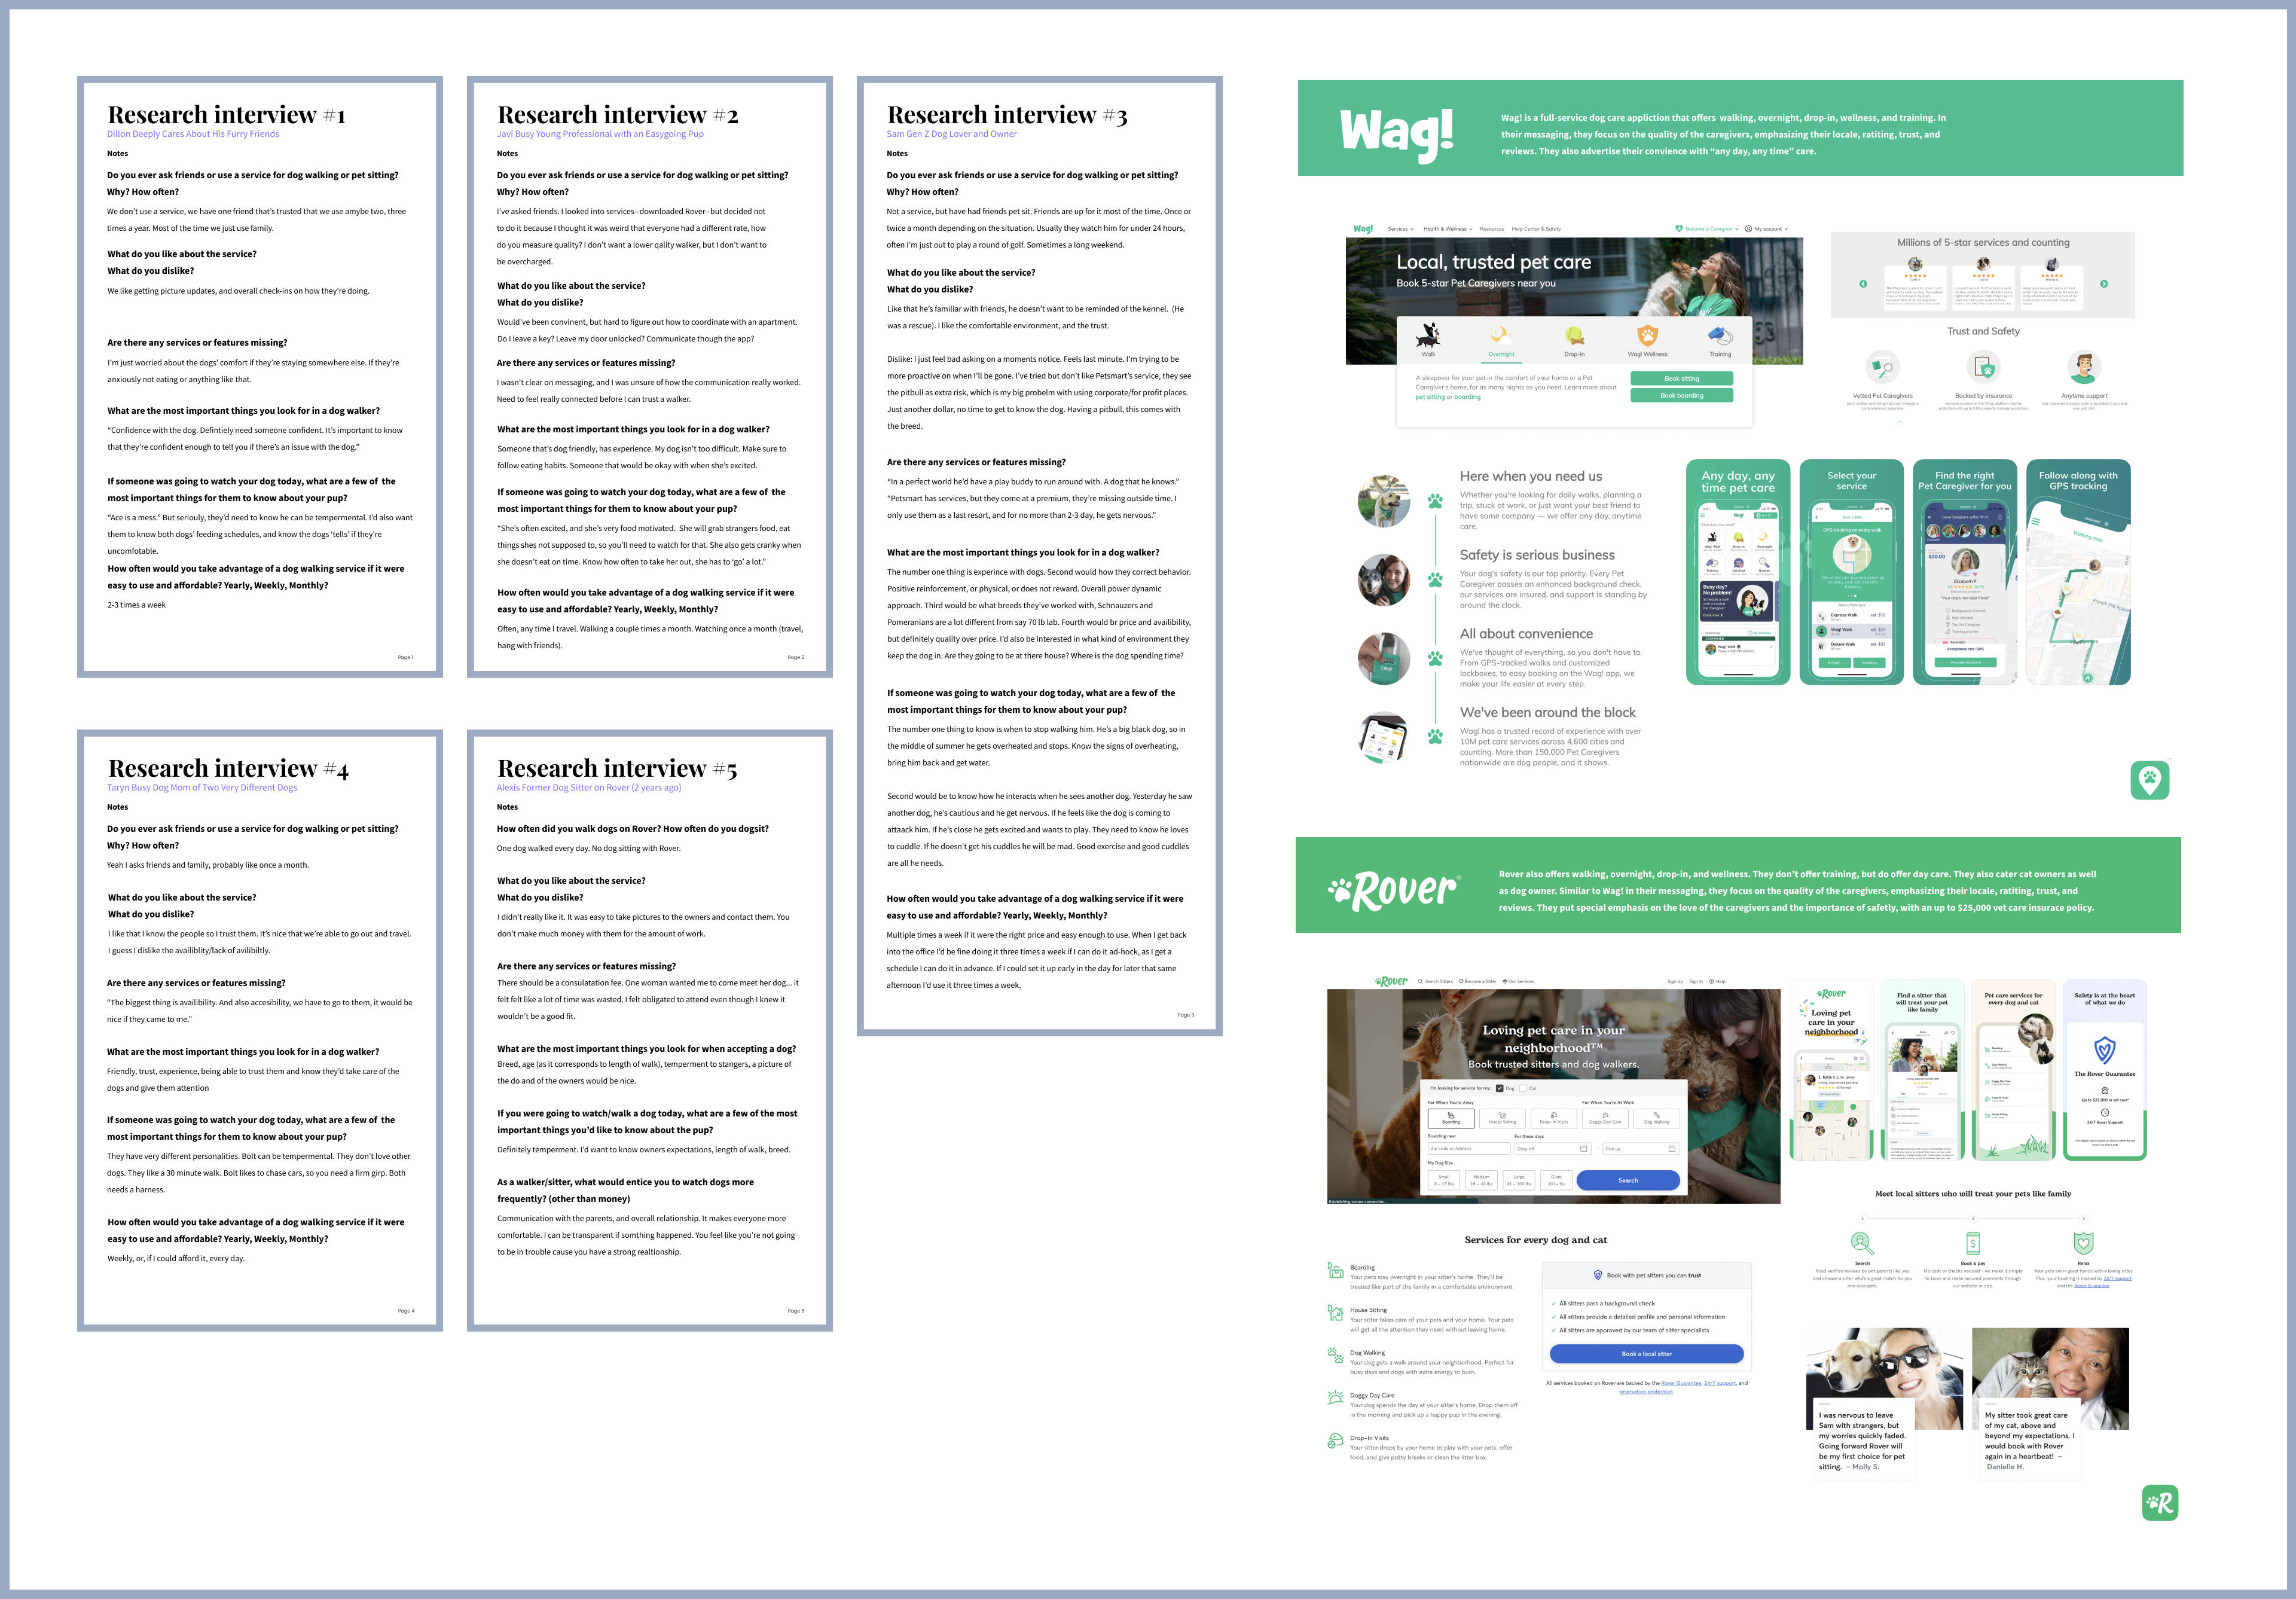Viewport: 2296px width, 1599px height.
Task: Select the Walk dog service icon
Action: pyautogui.click(x=1428, y=335)
